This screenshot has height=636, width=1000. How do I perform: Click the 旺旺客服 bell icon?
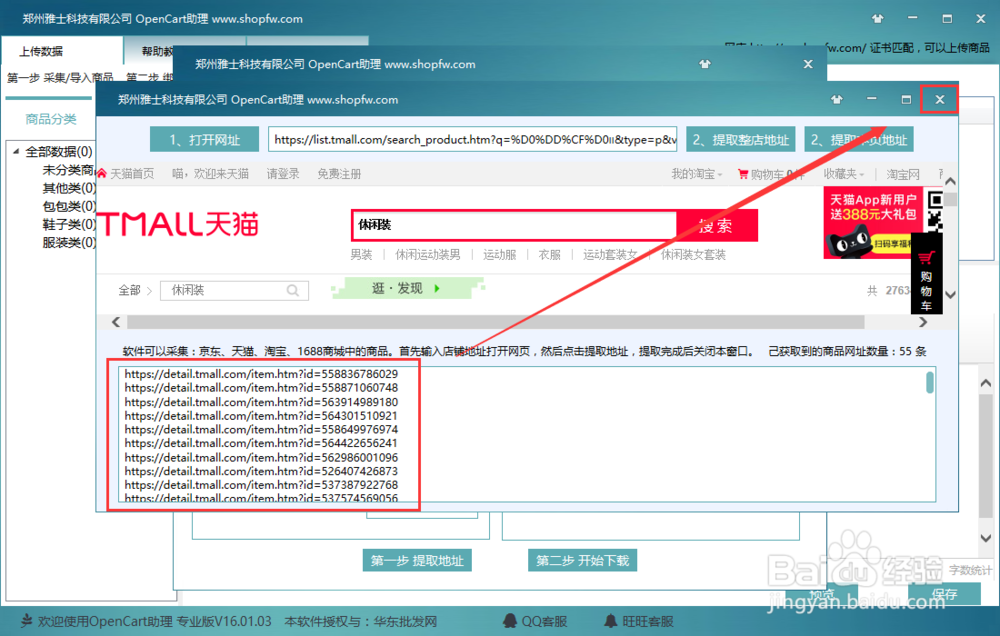[610, 621]
